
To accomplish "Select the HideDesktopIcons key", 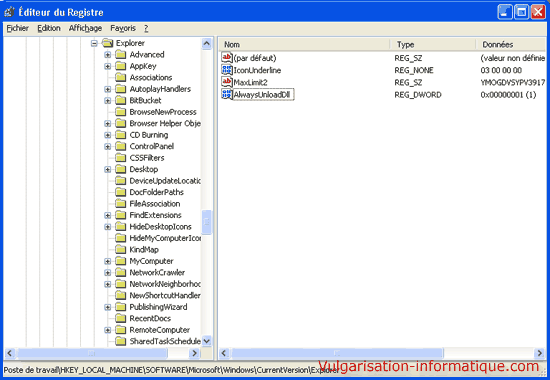I will (x=160, y=227).
